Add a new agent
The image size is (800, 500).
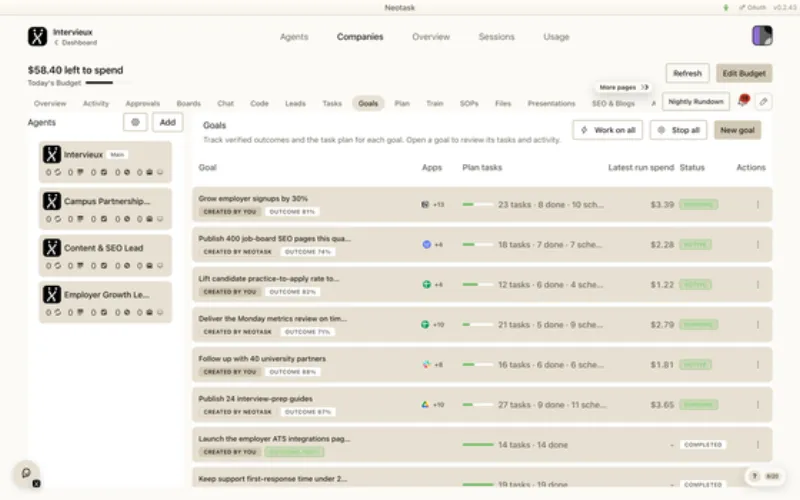point(167,122)
